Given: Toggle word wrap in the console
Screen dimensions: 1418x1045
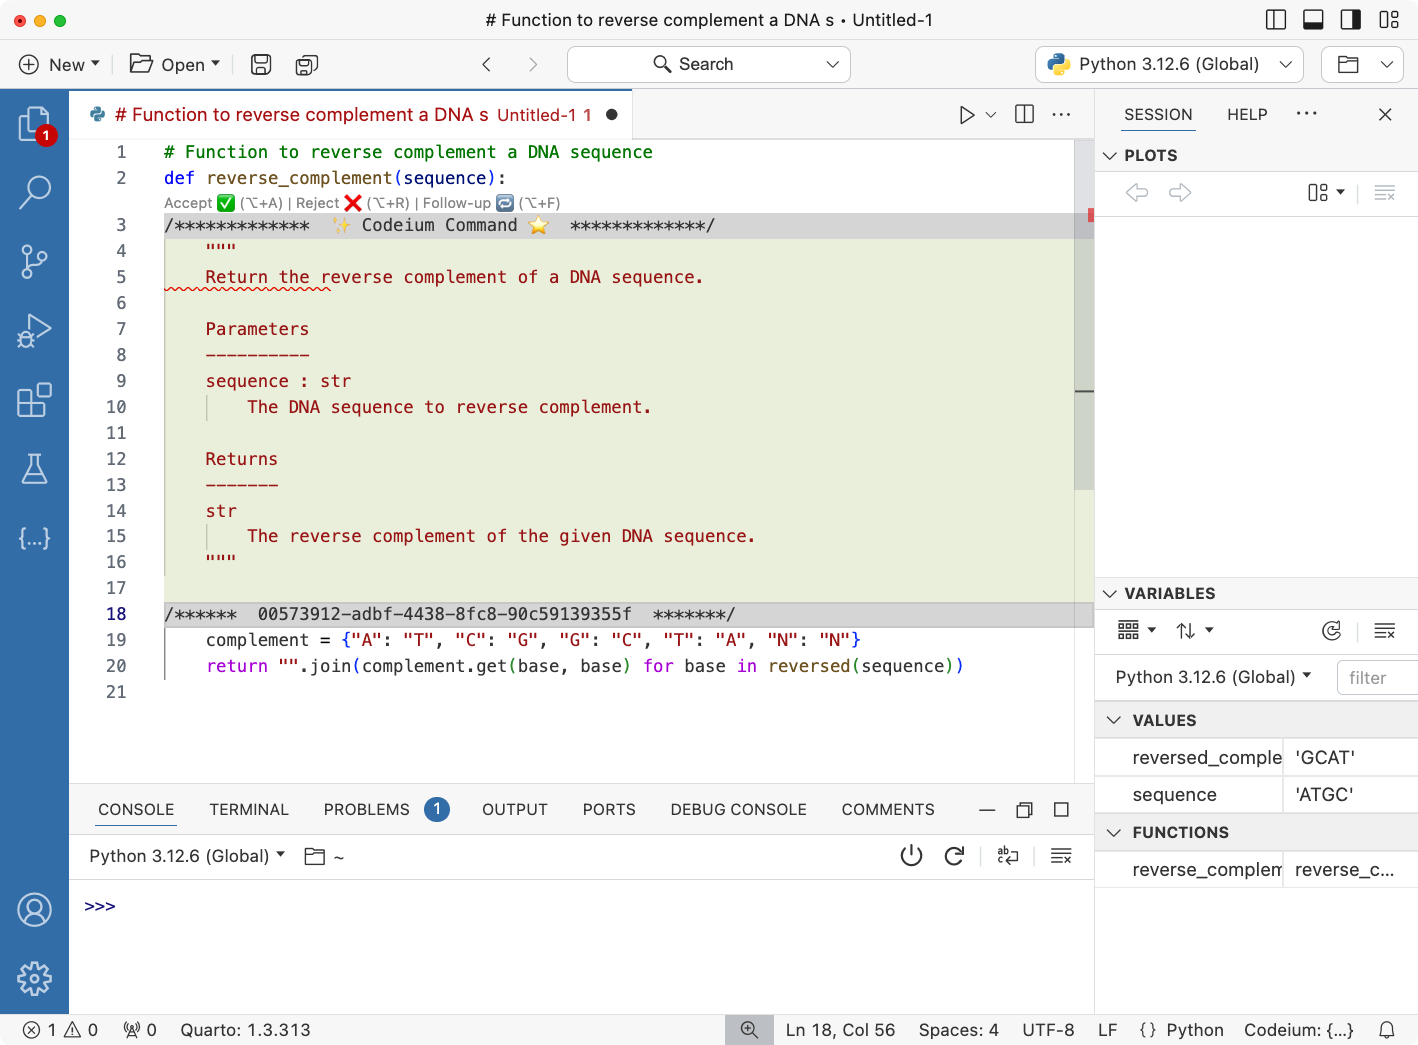Looking at the screenshot, I should 1007,856.
